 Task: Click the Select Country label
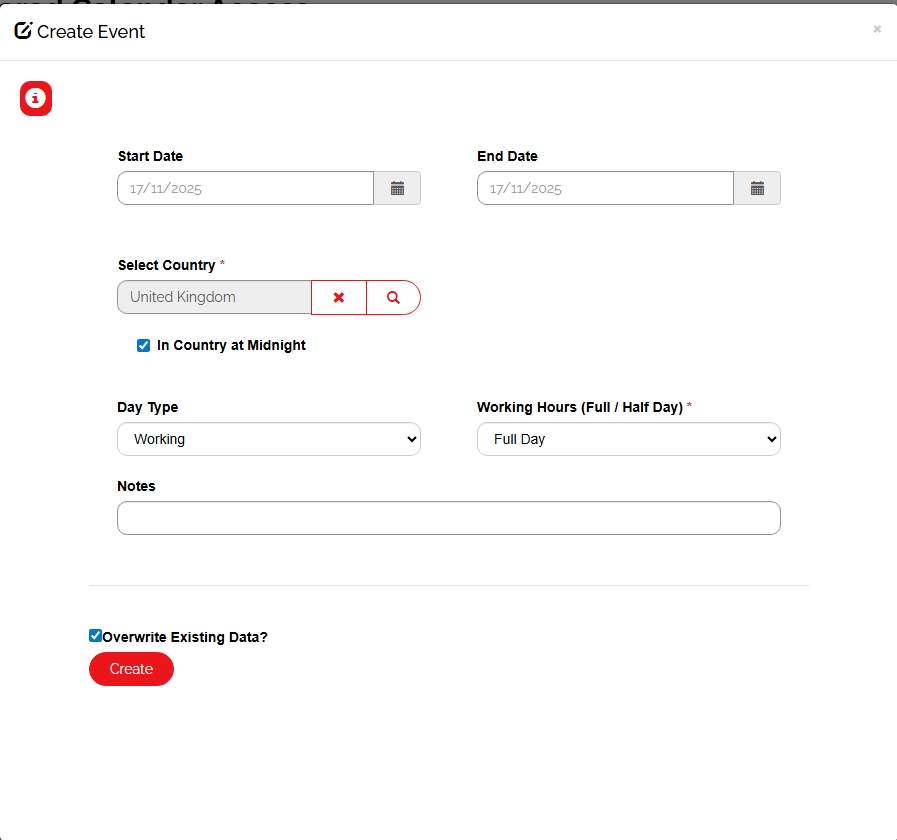coord(166,265)
